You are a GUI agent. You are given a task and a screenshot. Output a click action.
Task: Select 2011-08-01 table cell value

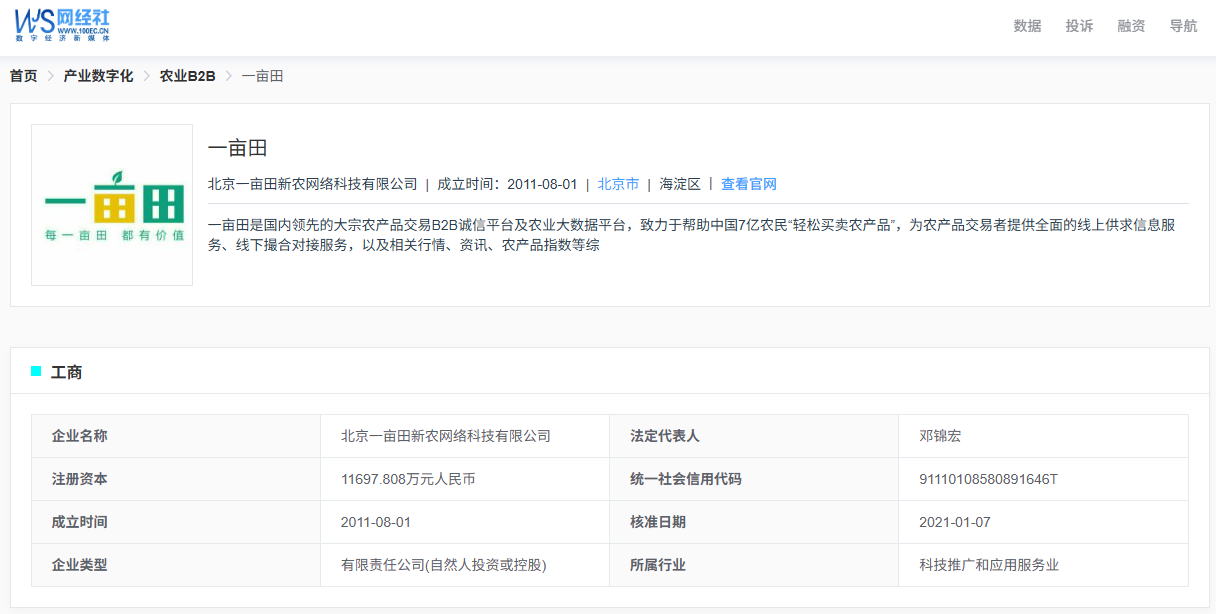pos(465,522)
